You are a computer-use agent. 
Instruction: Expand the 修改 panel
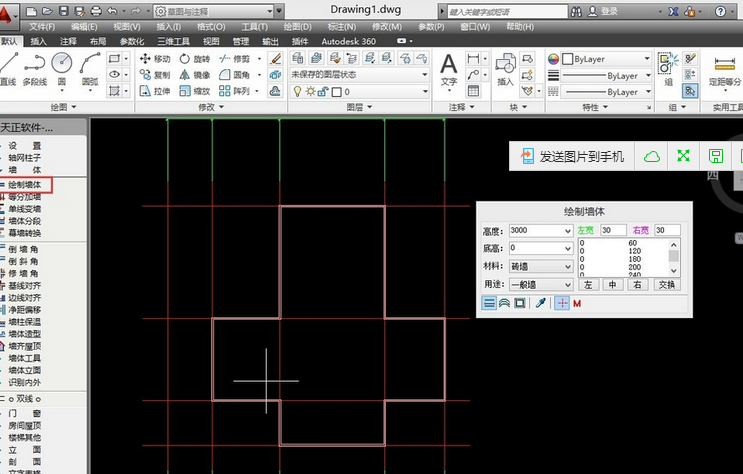pyautogui.click(x=211, y=107)
